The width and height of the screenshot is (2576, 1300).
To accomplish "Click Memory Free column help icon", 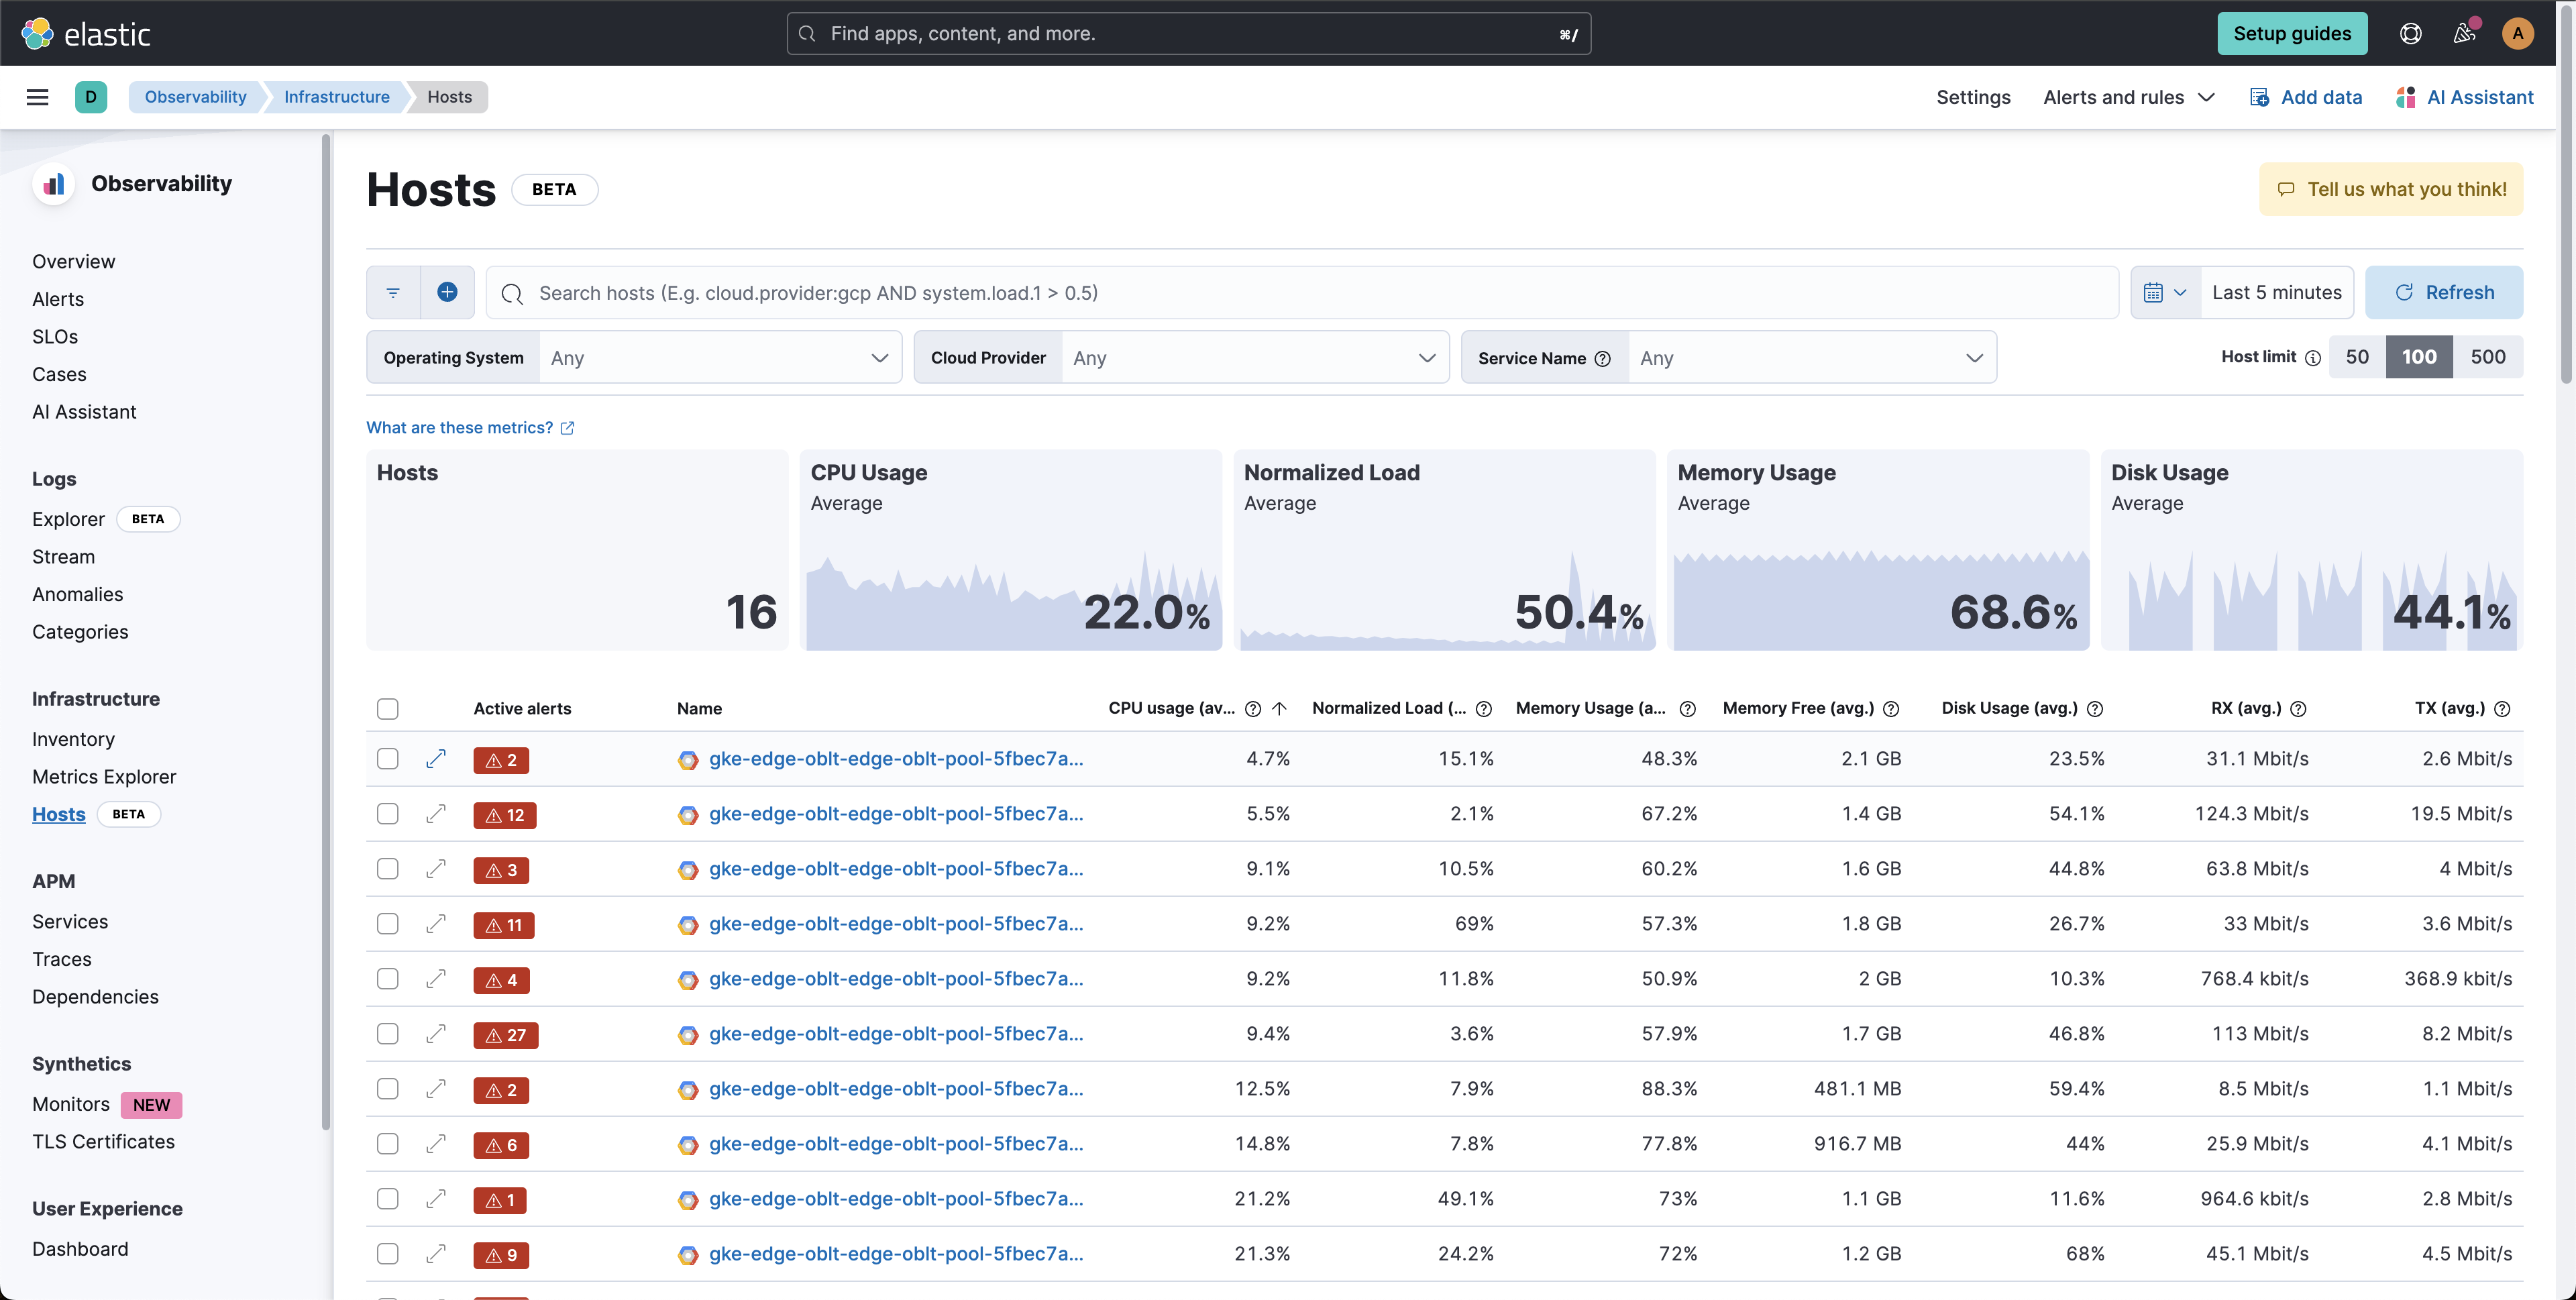I will coord(1890,708).
